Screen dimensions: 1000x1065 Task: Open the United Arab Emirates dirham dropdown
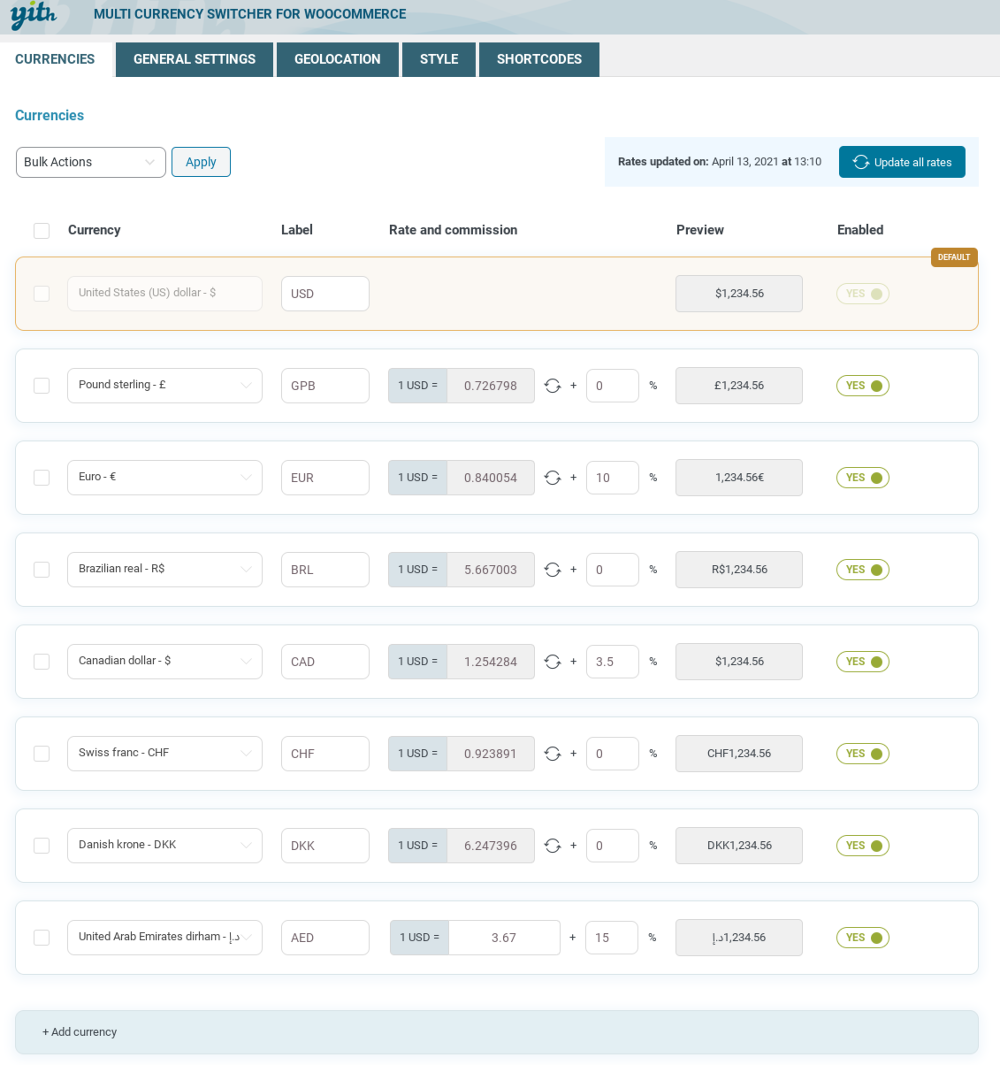[165, 937]
